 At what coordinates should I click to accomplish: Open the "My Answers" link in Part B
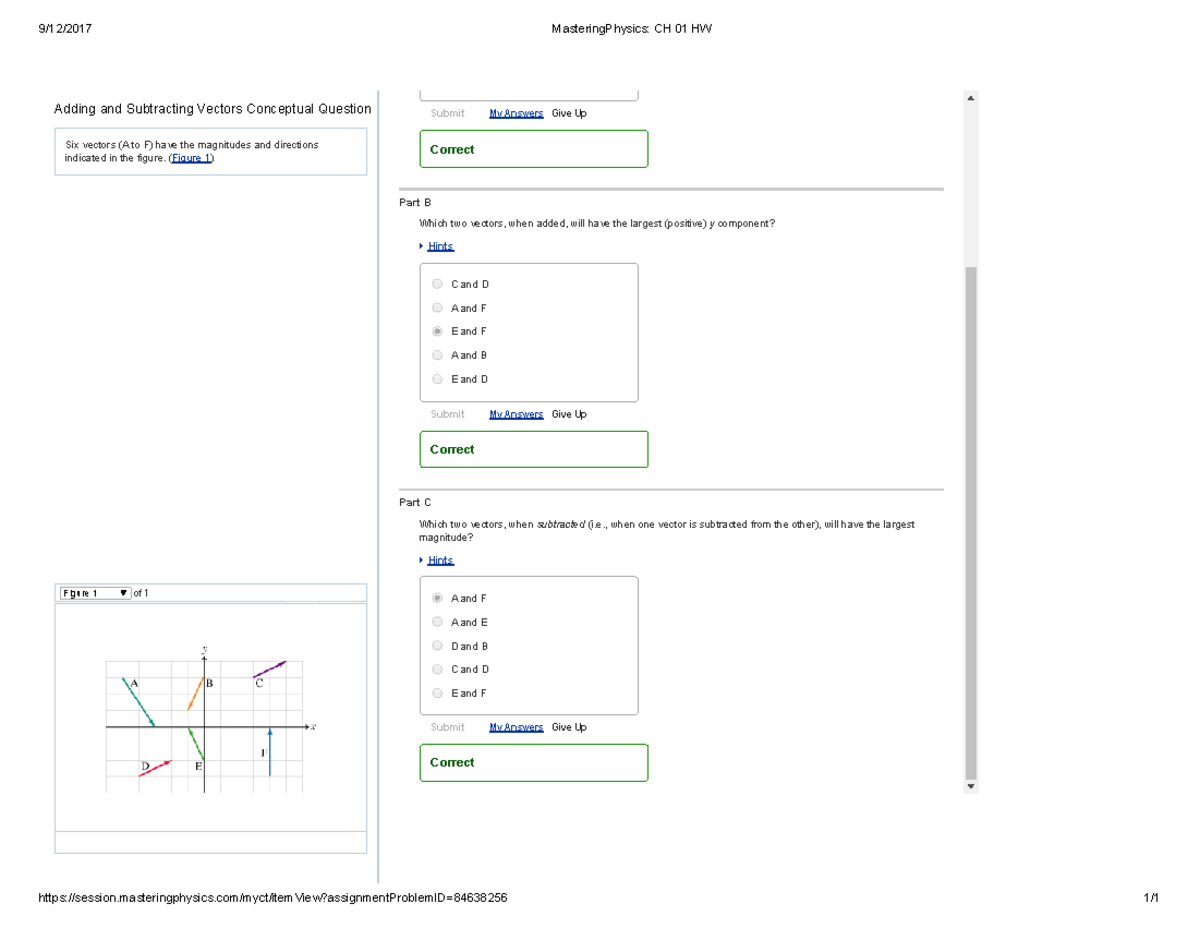click(x=516, y=413)
